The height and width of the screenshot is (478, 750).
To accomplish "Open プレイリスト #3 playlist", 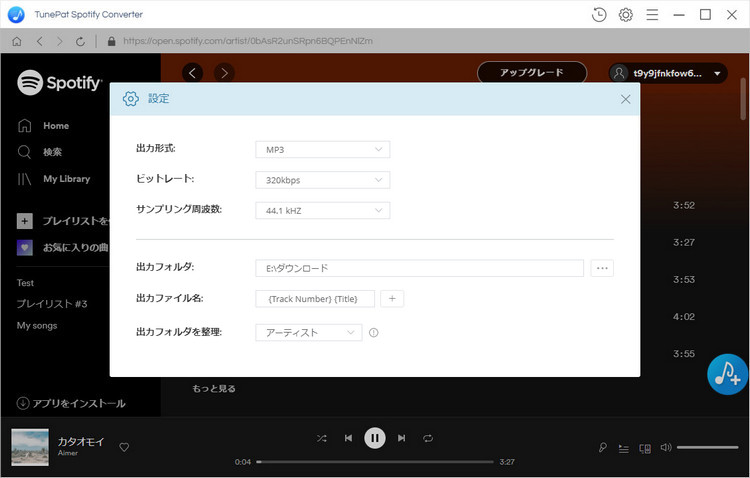I will pos(52,304).
